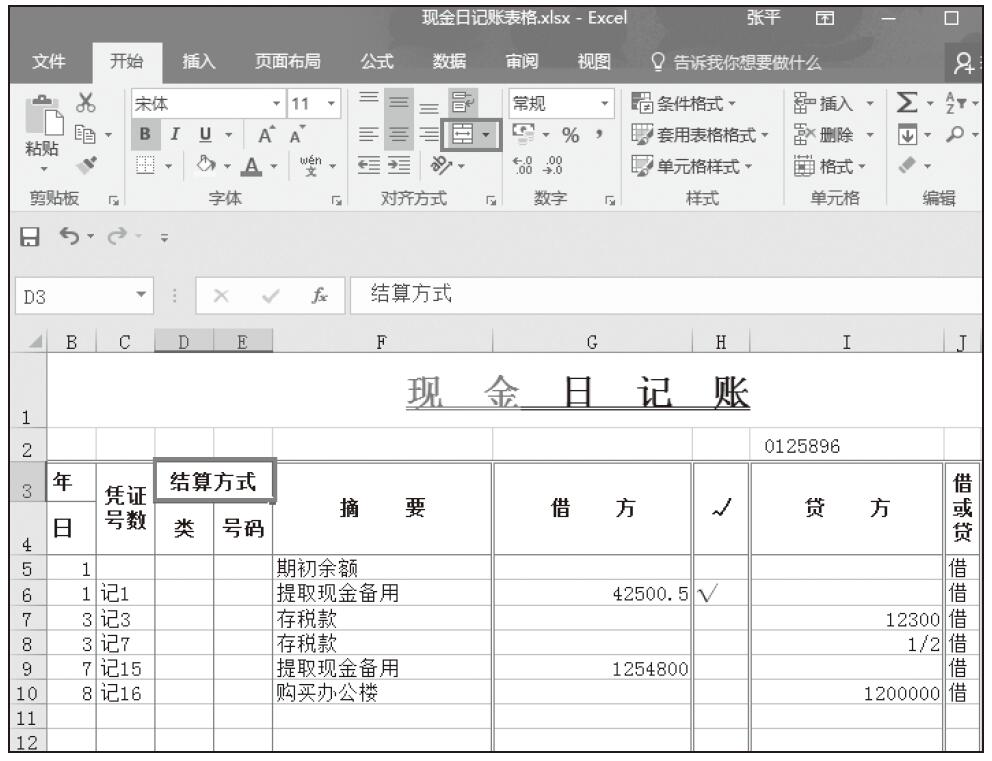
Task: Click the Merge and Center icon
Action: point(462,132)
